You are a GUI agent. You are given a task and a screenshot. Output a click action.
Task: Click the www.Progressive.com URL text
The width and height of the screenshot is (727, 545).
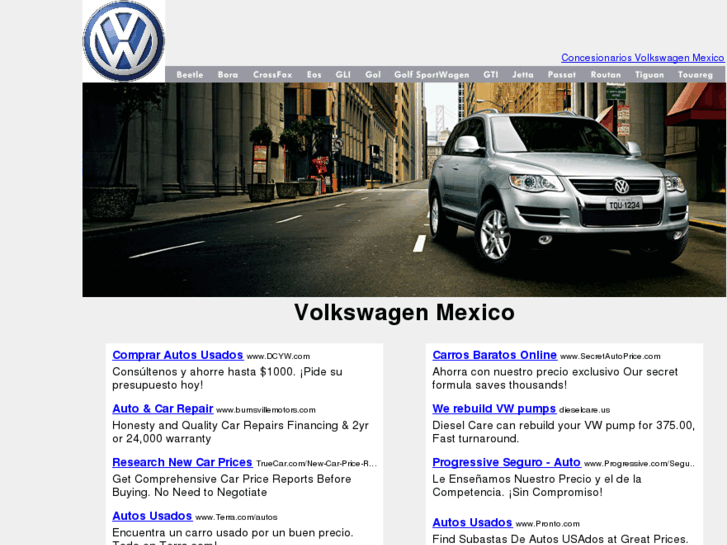[x=639, y=464]
